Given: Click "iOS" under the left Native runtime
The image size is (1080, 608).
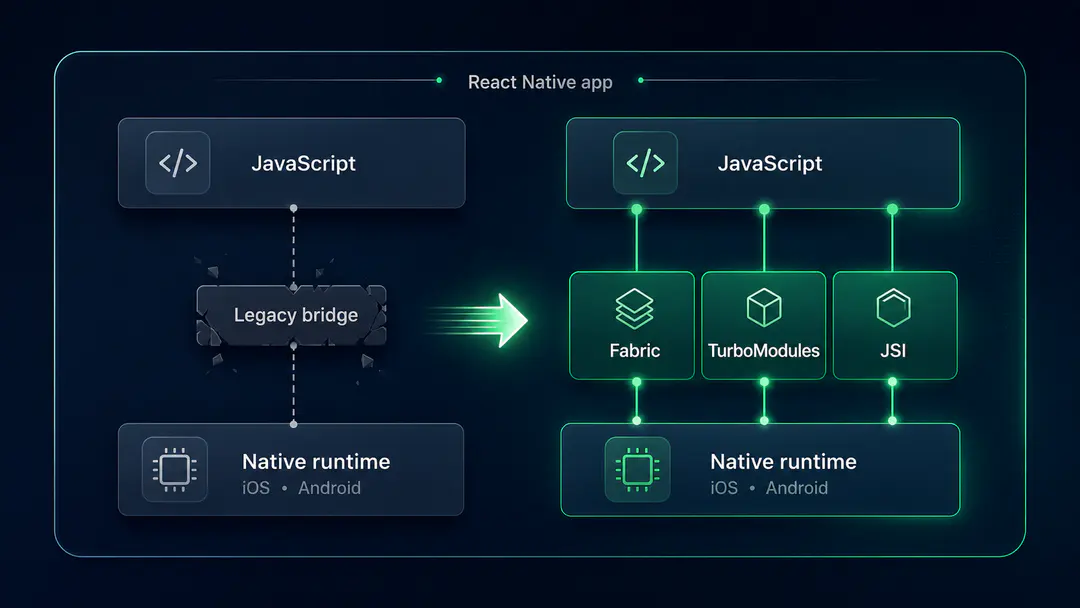Looking at the screenshot, I should tap(256, 488).
